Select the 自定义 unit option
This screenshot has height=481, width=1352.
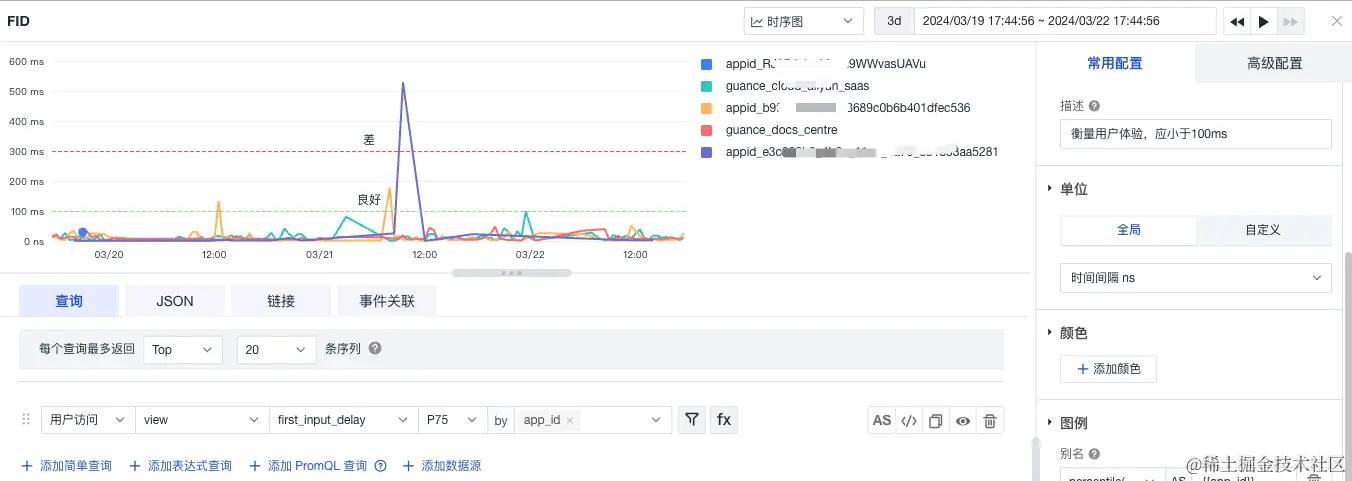[1263, 230]
